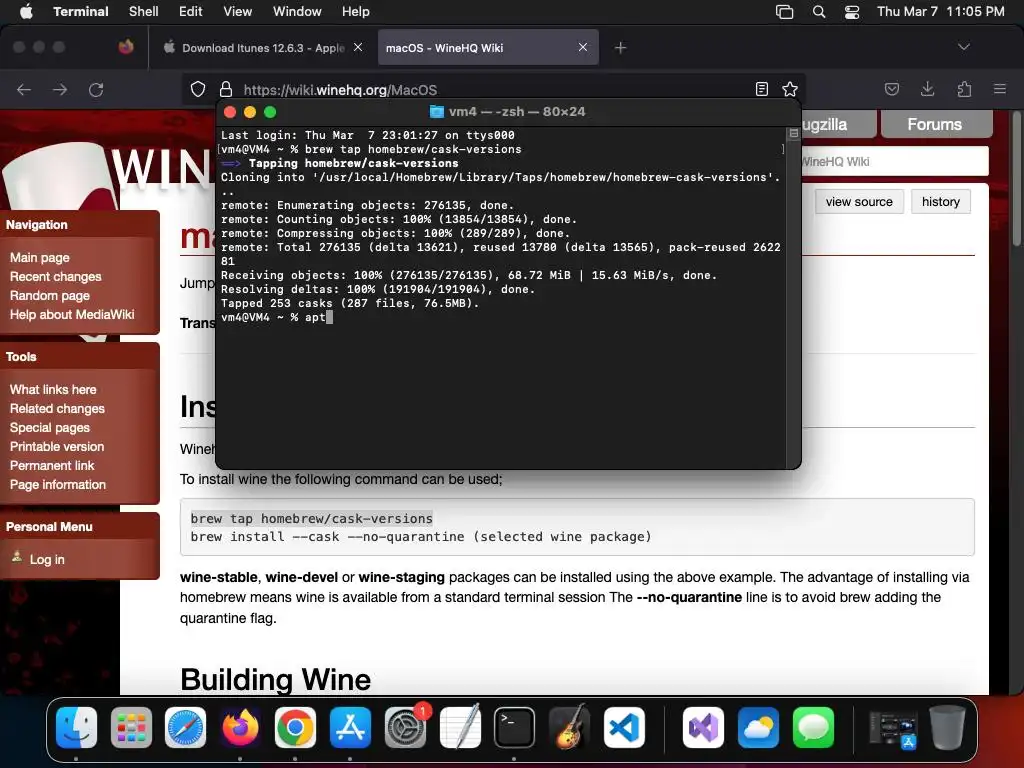The image size is (1024, 768).
Task: Open System Preferences with update badge
Action: tap(406, 727)
